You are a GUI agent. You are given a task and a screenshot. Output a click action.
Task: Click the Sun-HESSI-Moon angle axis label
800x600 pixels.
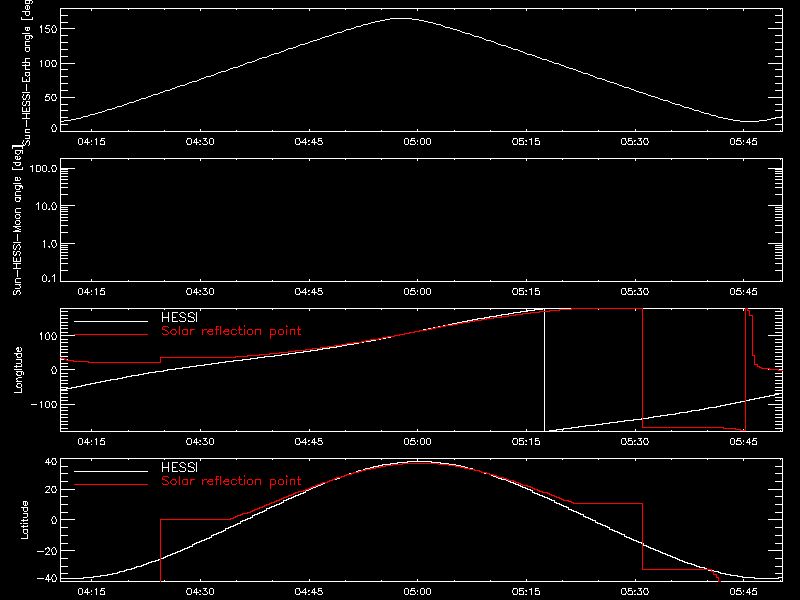coord(17,220)
